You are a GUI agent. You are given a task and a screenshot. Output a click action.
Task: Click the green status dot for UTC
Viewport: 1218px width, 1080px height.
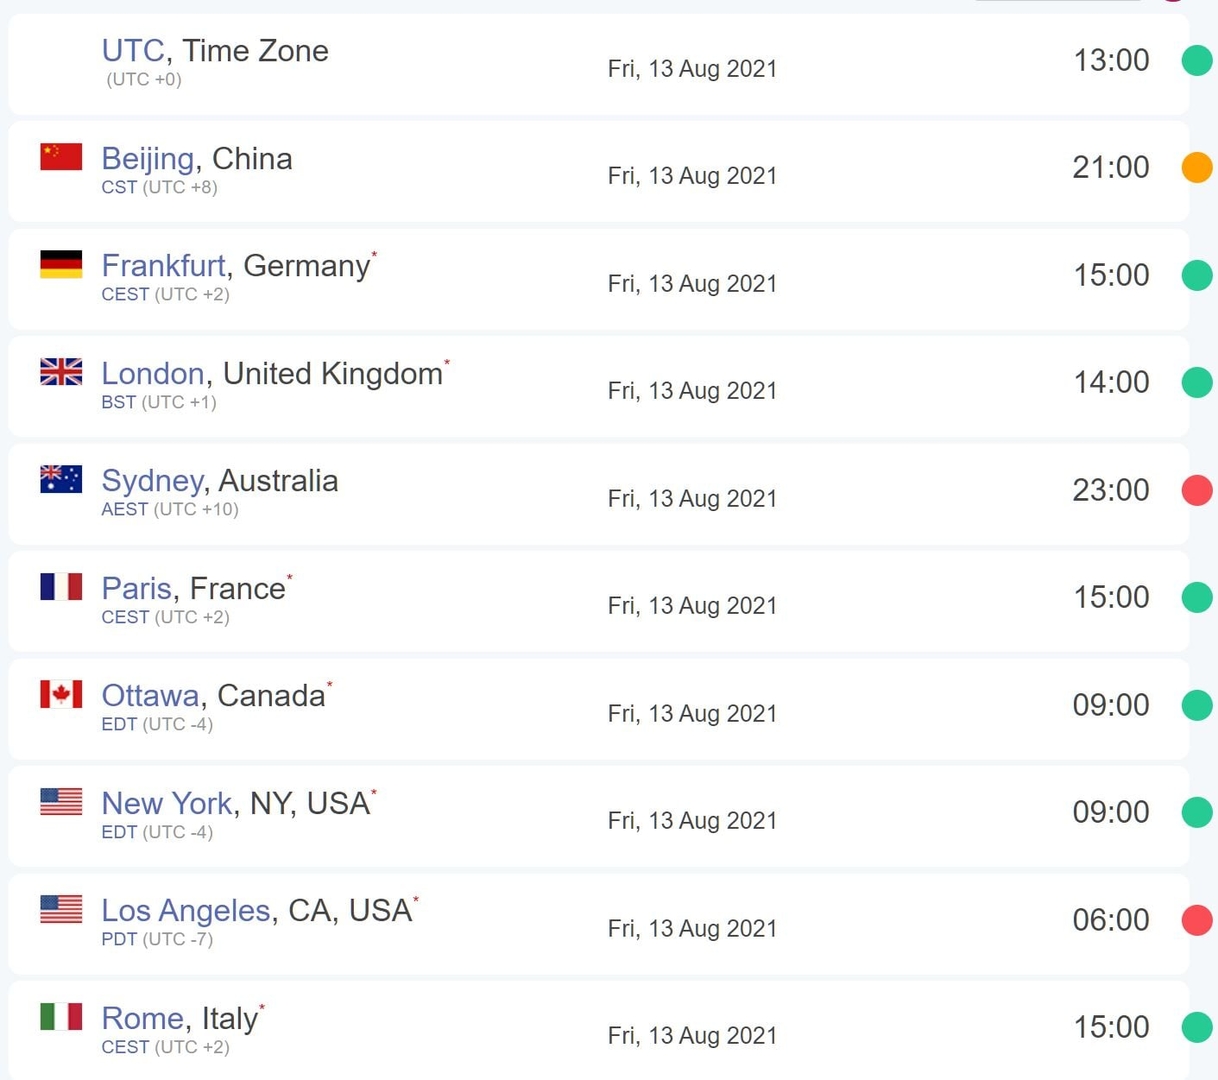[x=1197, y=60]
